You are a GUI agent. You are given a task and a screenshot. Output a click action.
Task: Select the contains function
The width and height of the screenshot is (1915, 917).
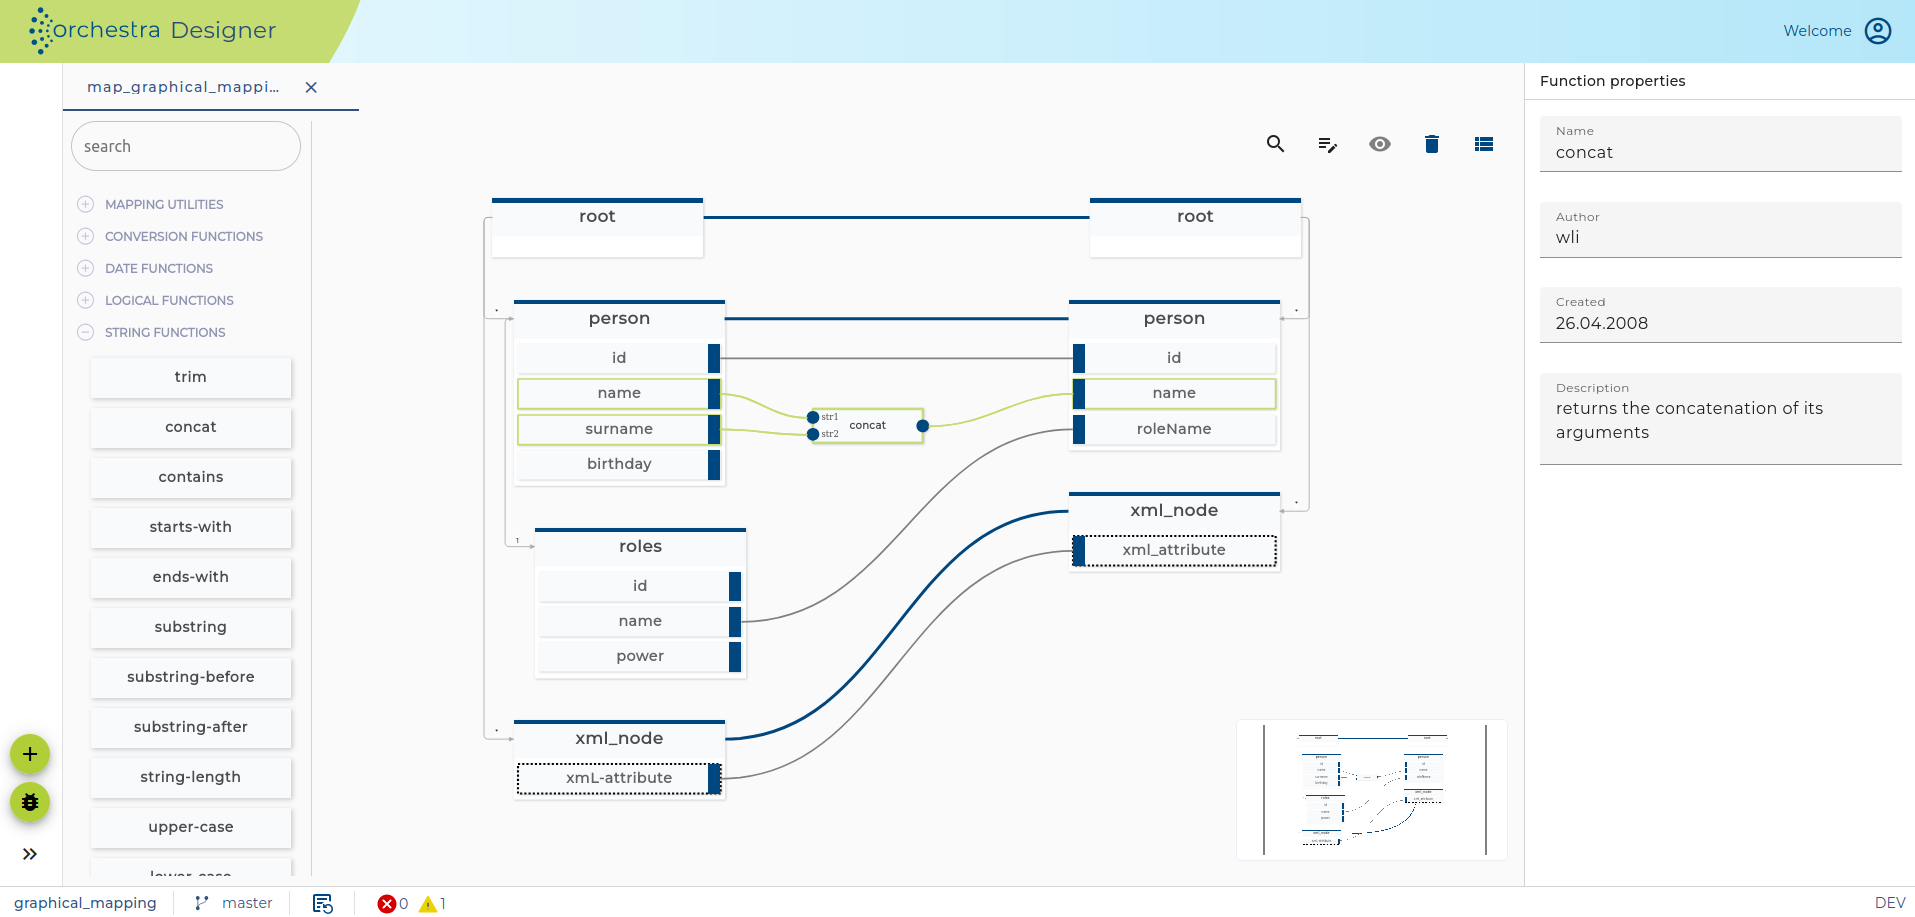click(191, 477)
